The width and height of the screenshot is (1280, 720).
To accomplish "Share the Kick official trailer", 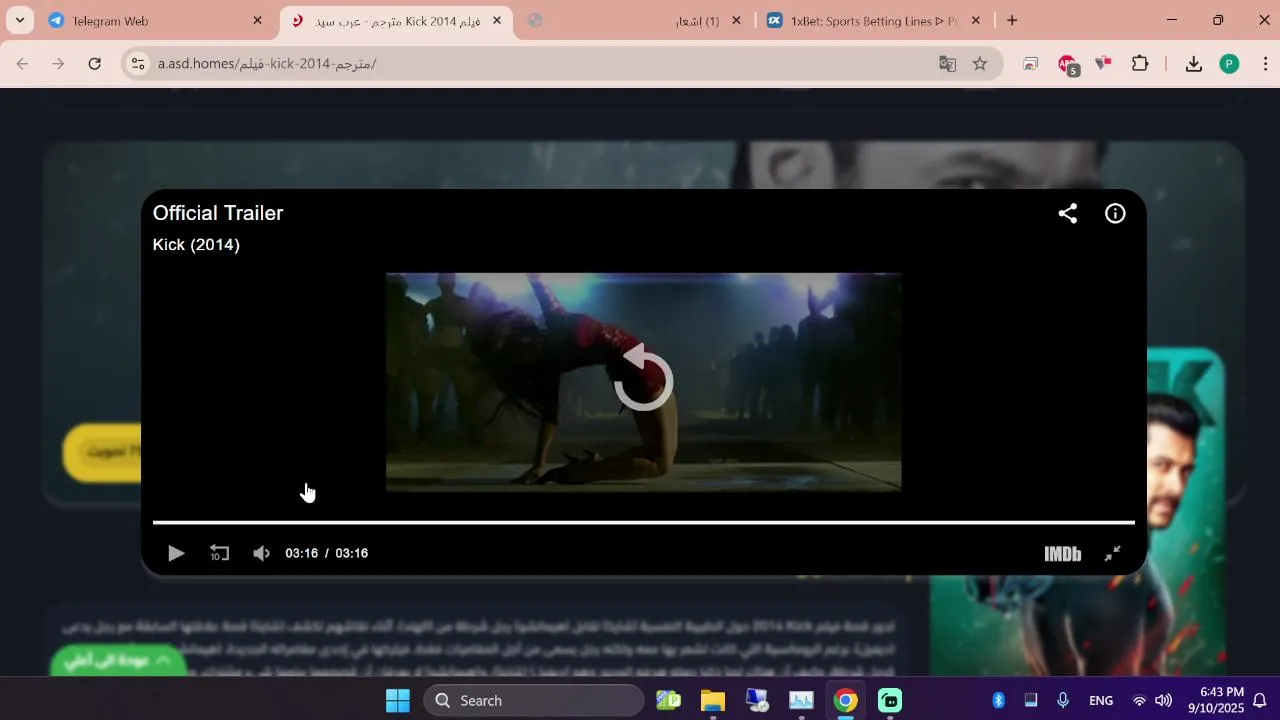I will [x=1068, y=213].
